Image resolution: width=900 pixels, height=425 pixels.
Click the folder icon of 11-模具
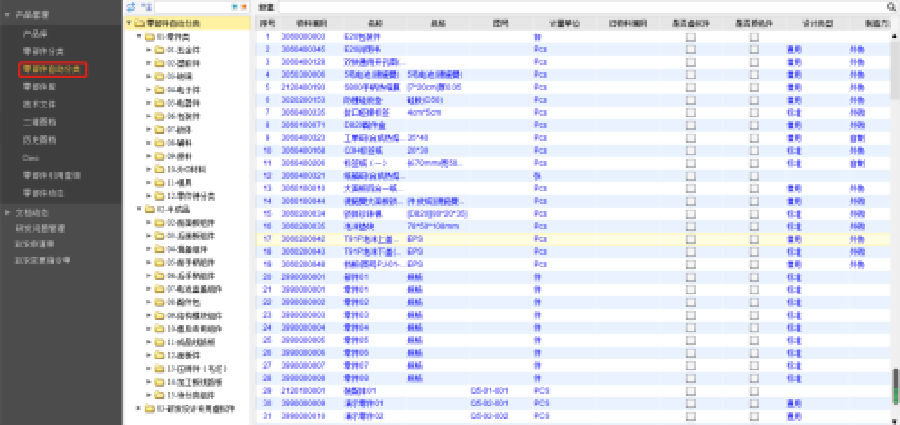pyautogui.click(x=160, y=183)
